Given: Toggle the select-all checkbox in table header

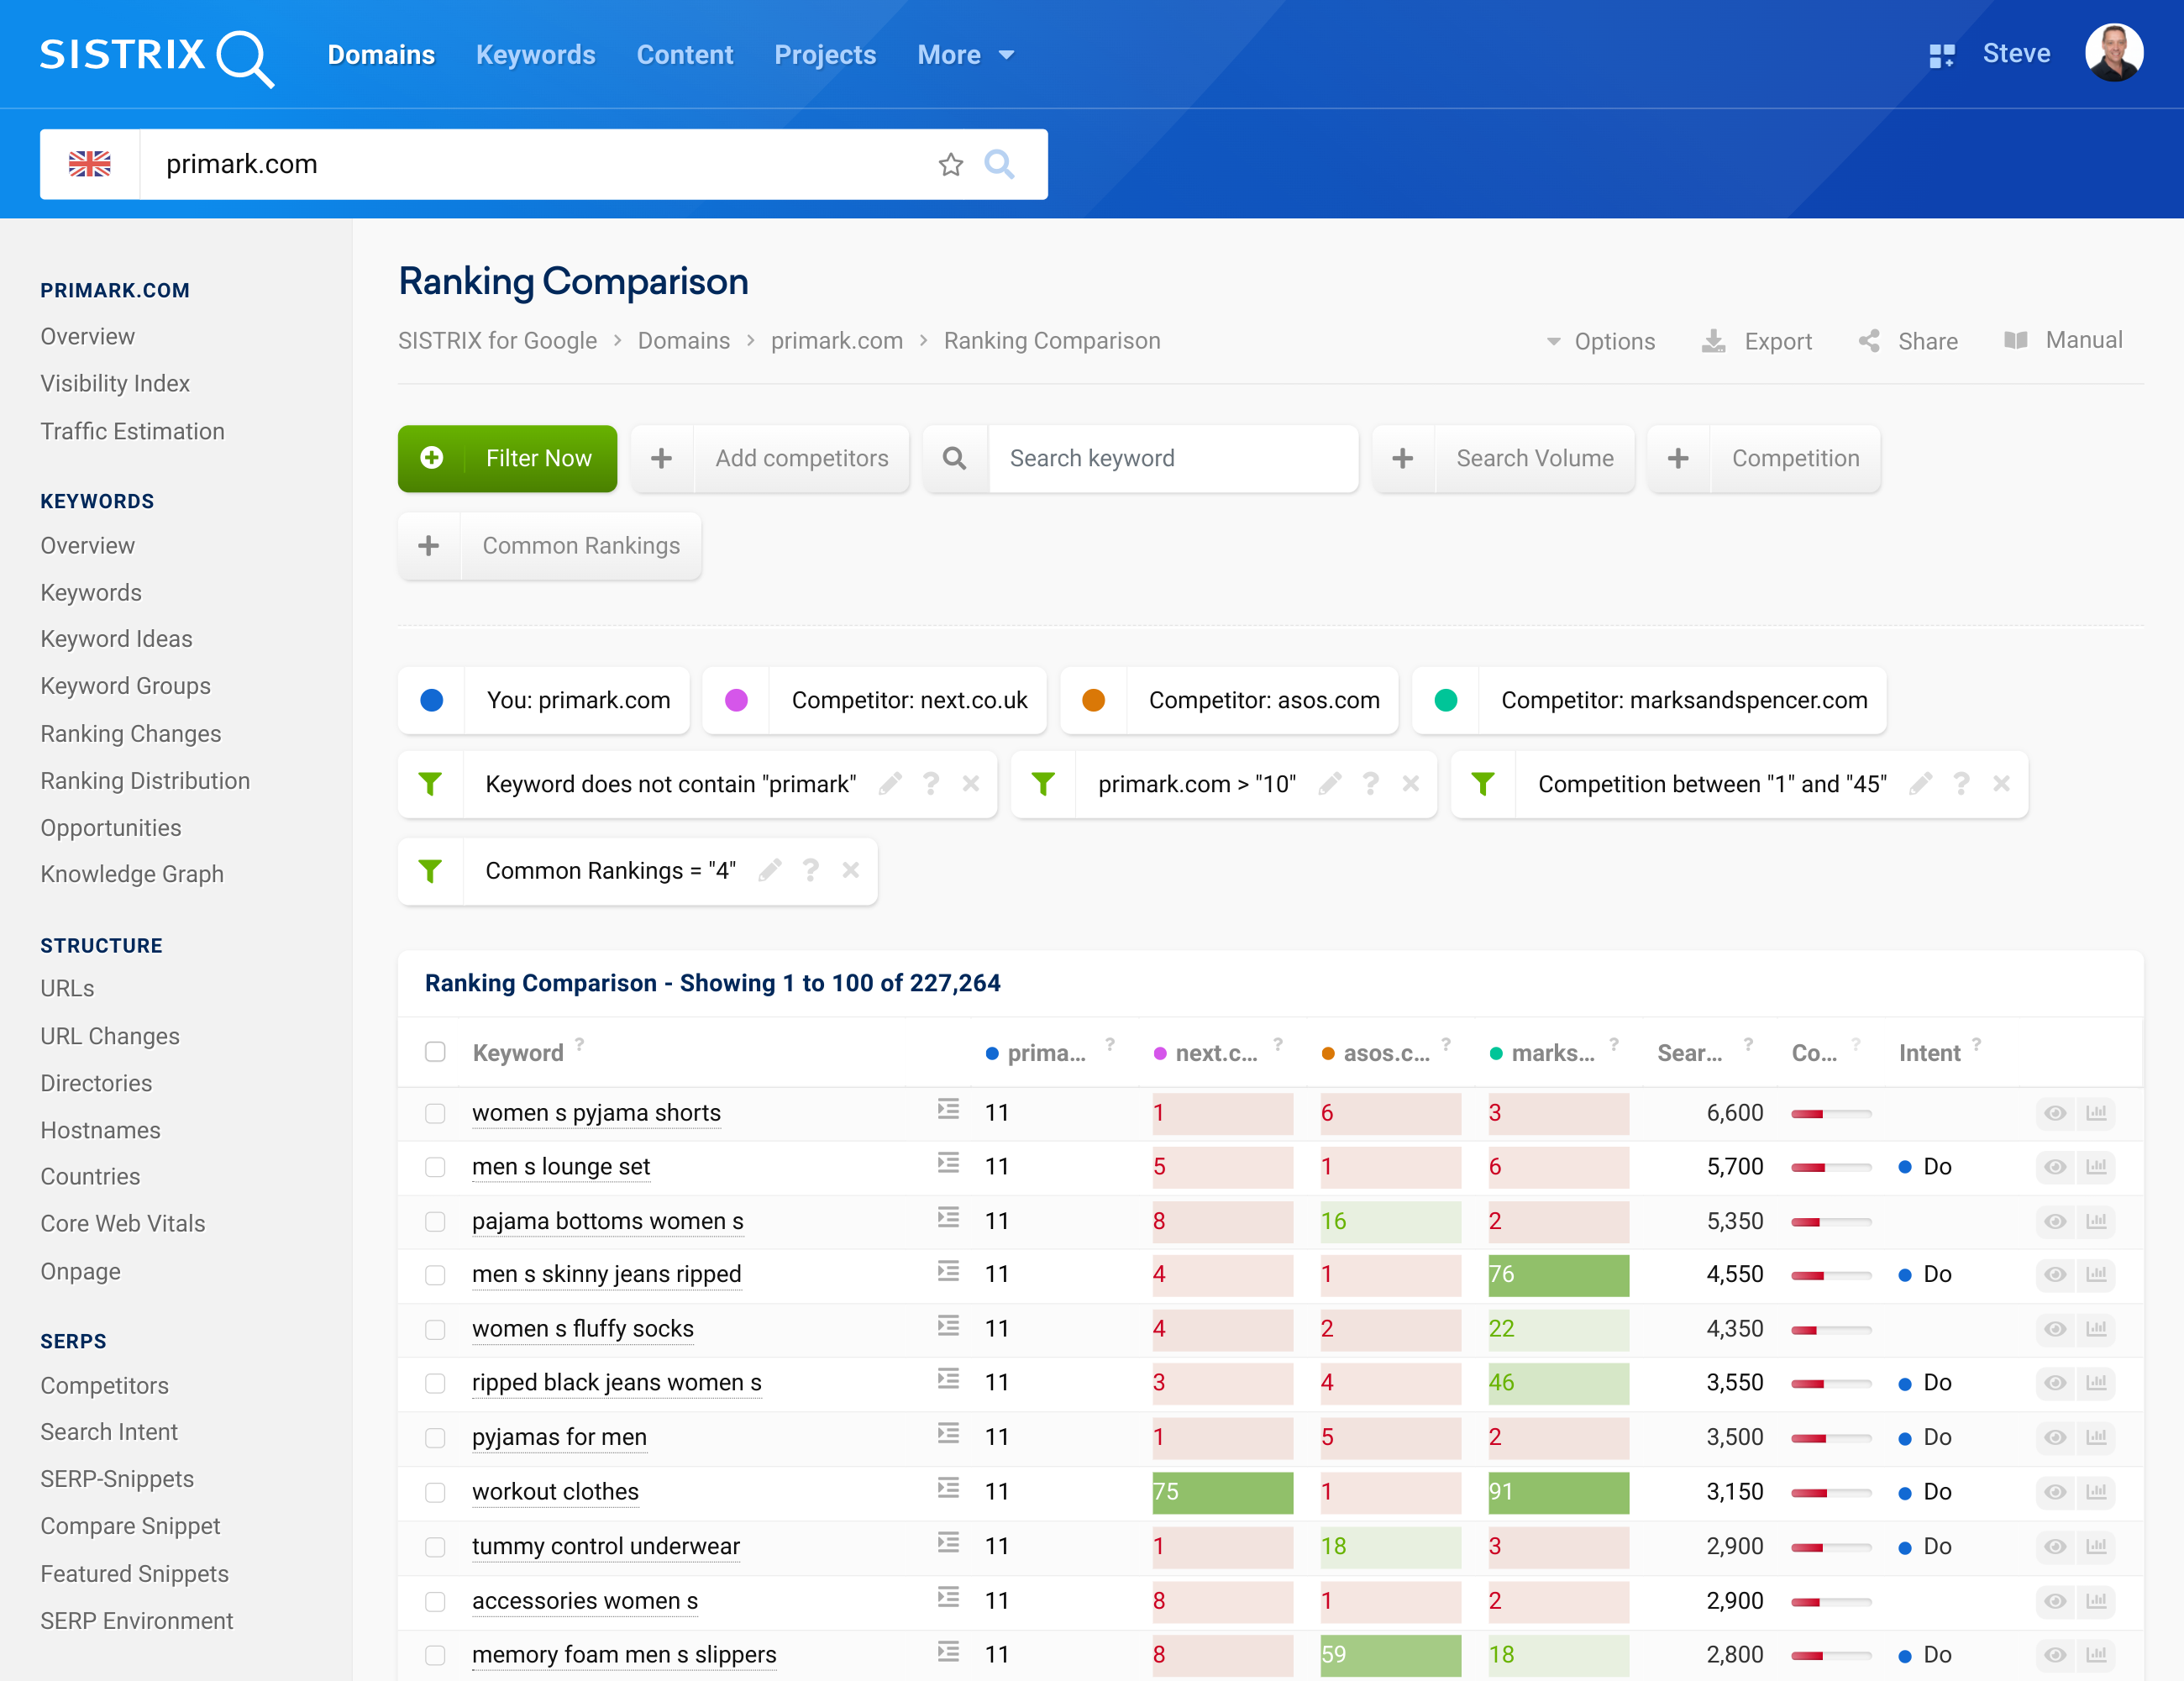Looking at the screenshot, I should pyautogui.click(x=436, y=1054).
